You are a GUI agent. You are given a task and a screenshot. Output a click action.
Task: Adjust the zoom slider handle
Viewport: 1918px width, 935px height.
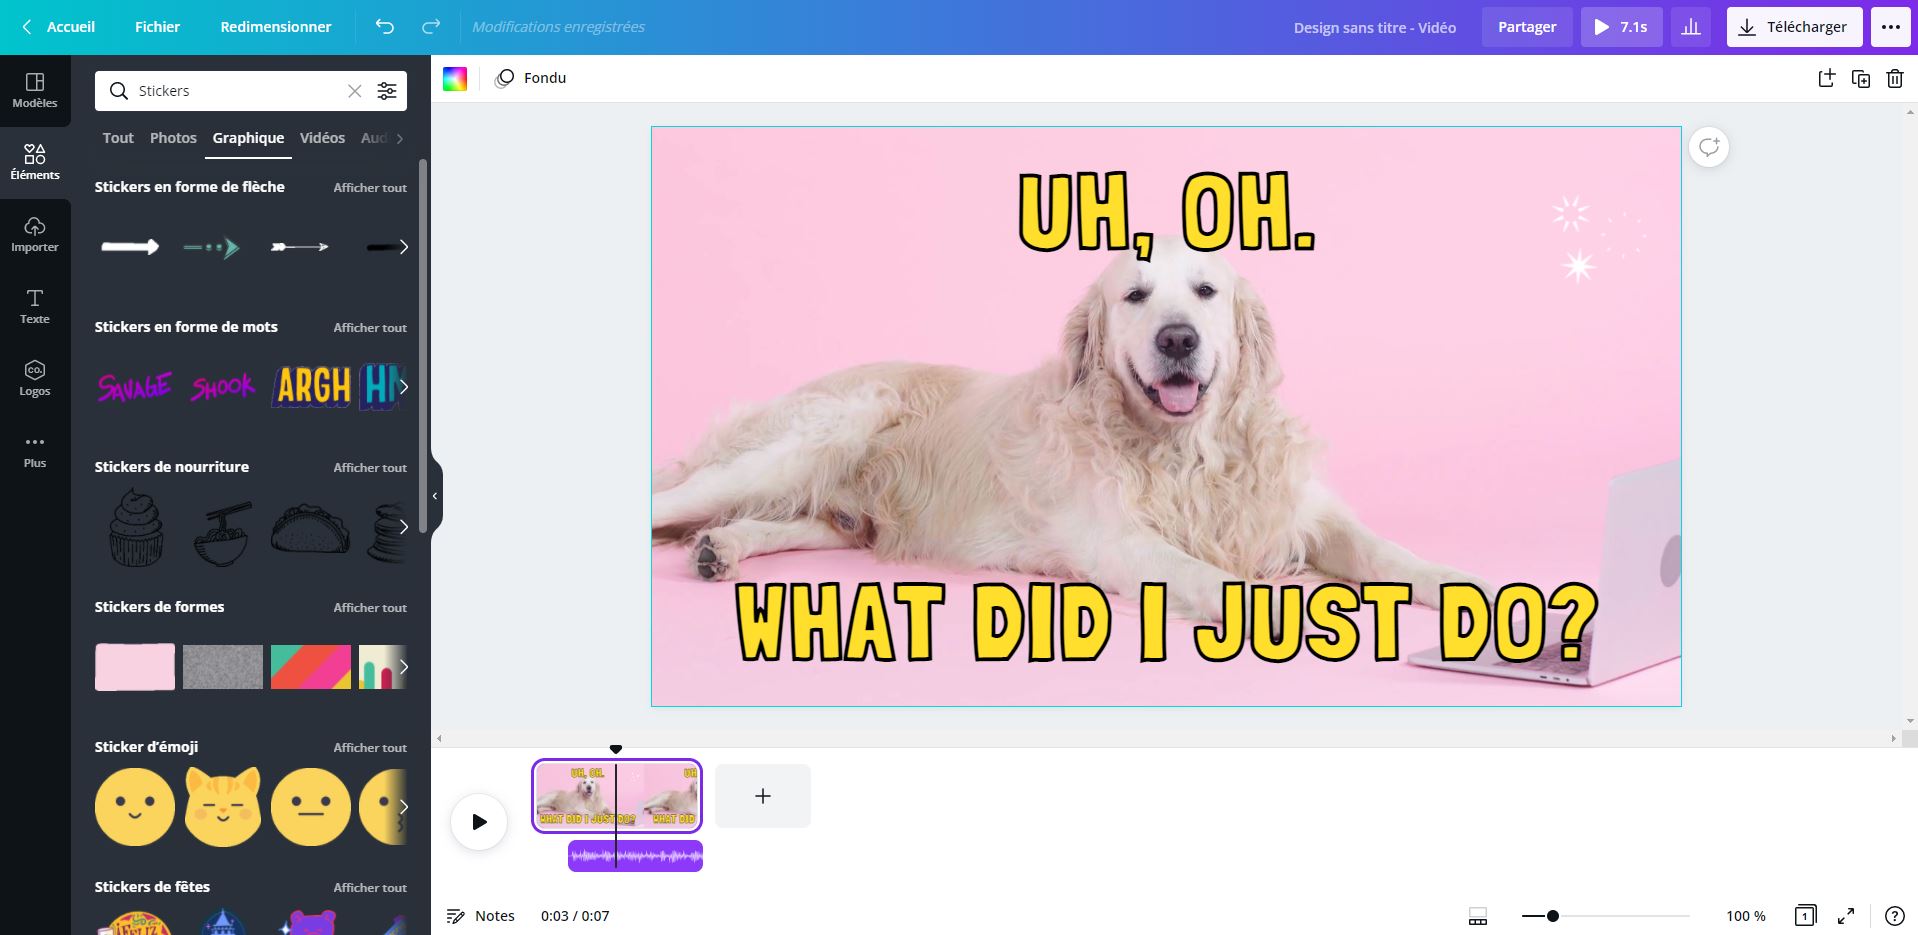pyautogui.click(x=1552, y=916)
